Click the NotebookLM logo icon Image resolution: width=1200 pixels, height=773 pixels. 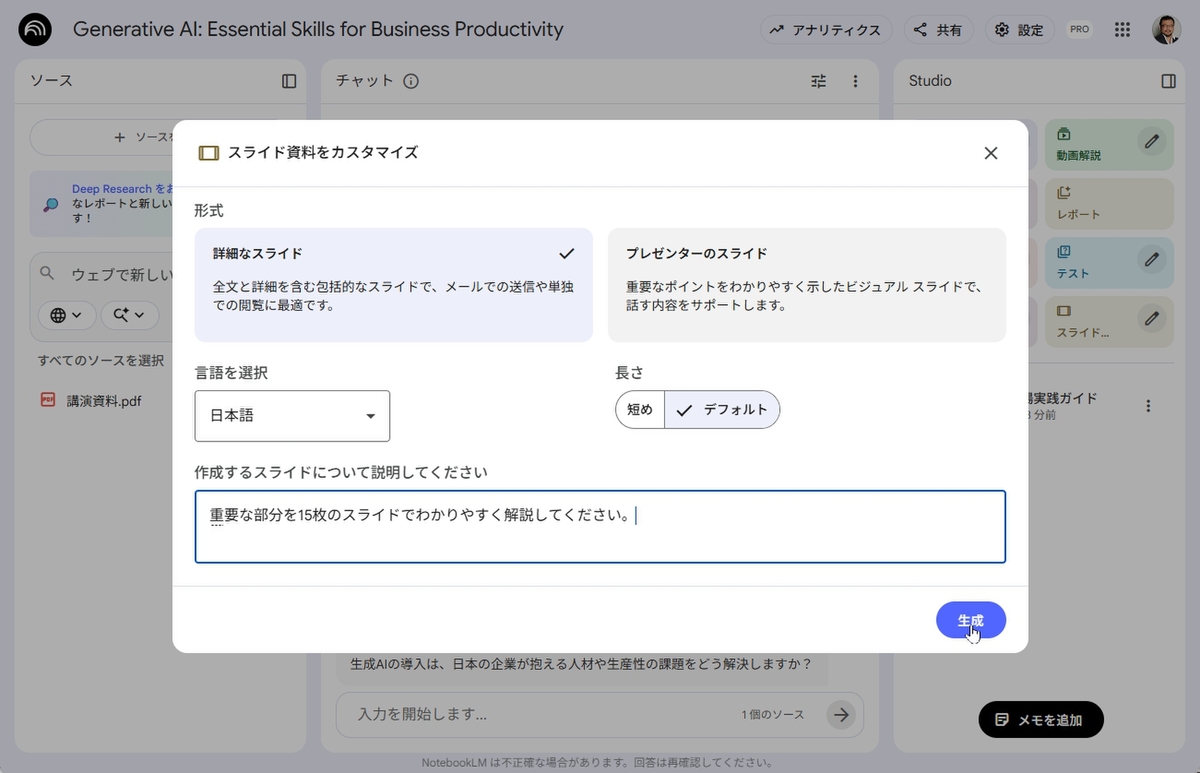pyautogui.click(x=35, y=30)
